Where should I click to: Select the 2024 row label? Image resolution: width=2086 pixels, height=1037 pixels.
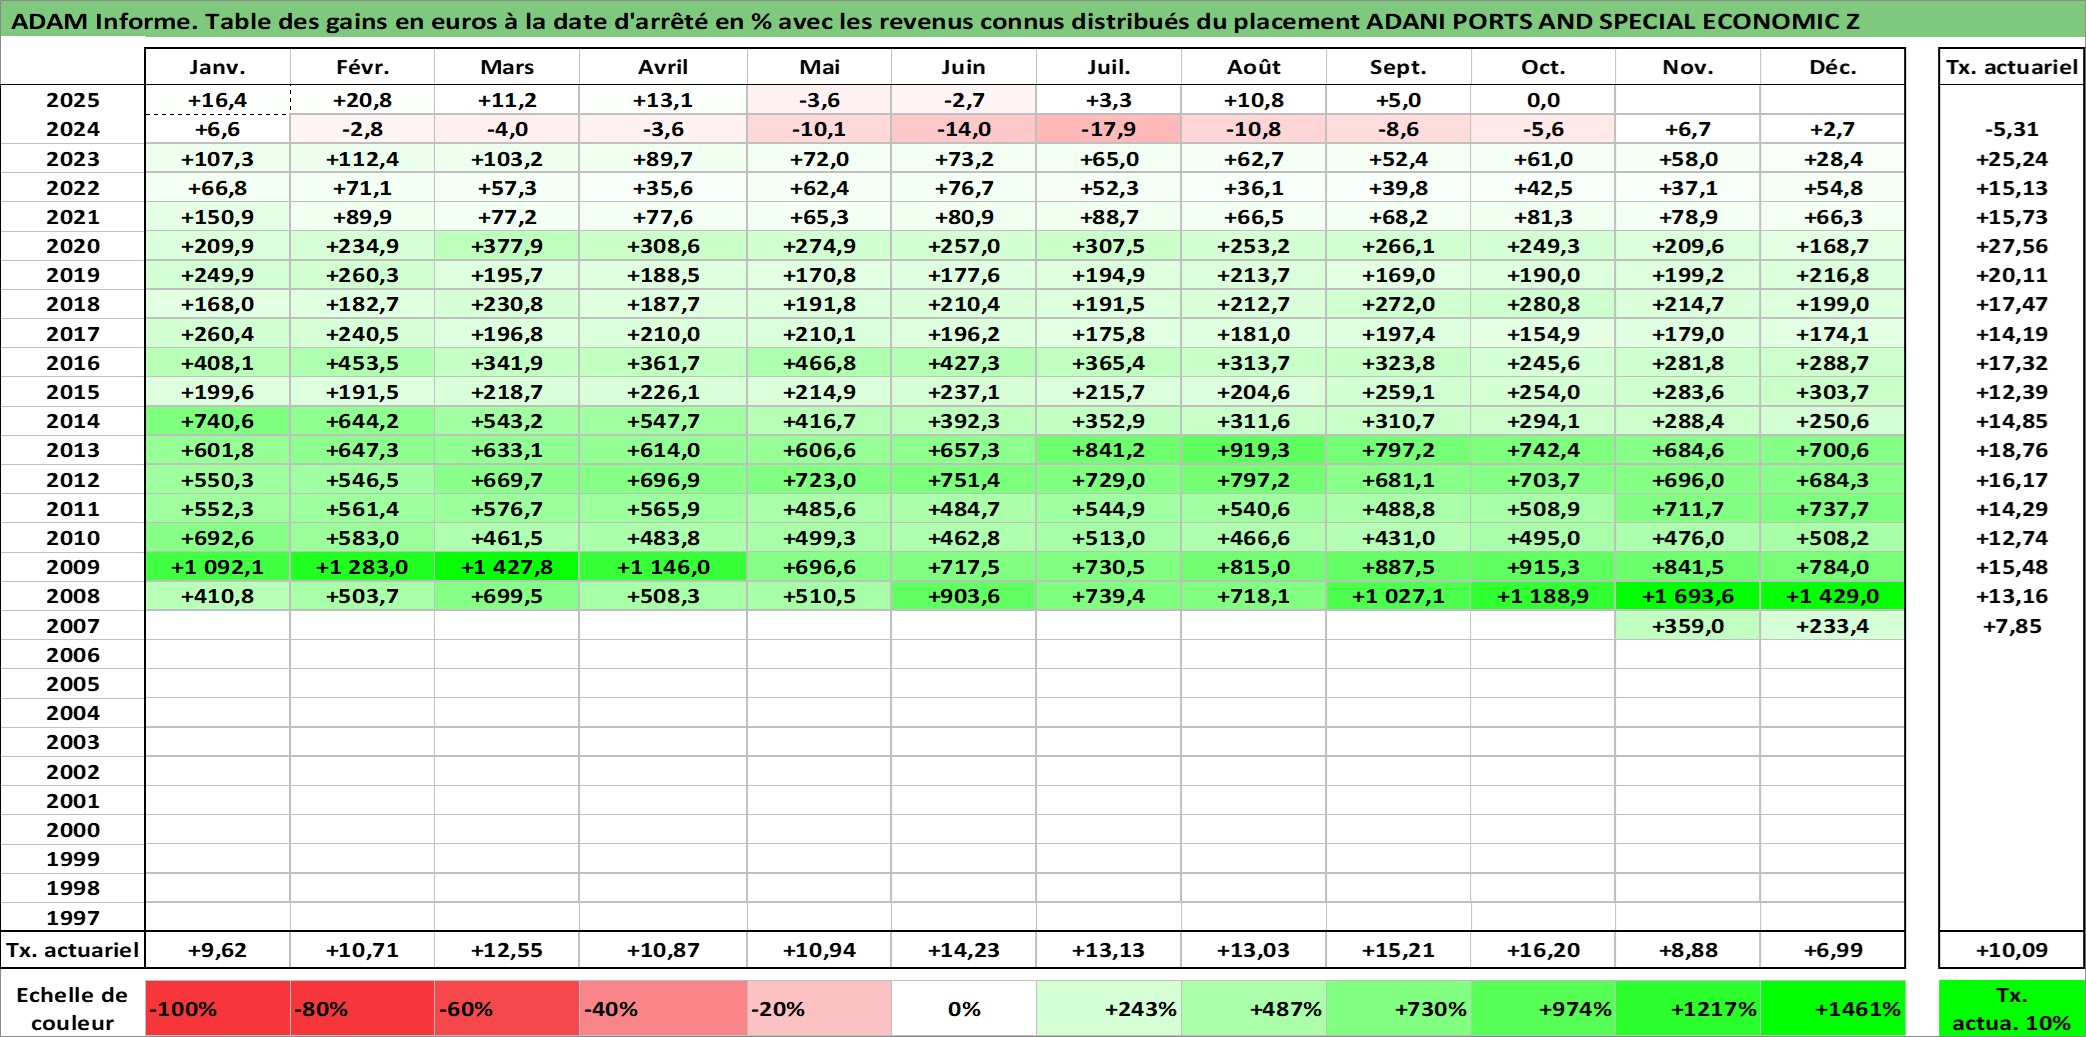point(73,129)
